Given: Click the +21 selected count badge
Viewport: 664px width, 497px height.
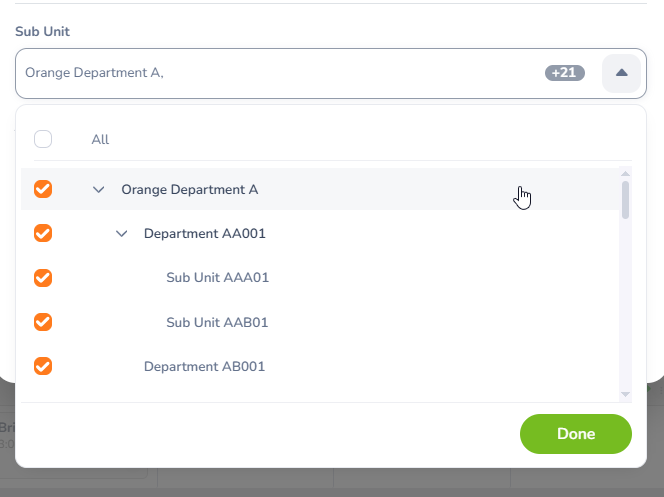Looking at the screenshot, I should click(x=565, y=73).
